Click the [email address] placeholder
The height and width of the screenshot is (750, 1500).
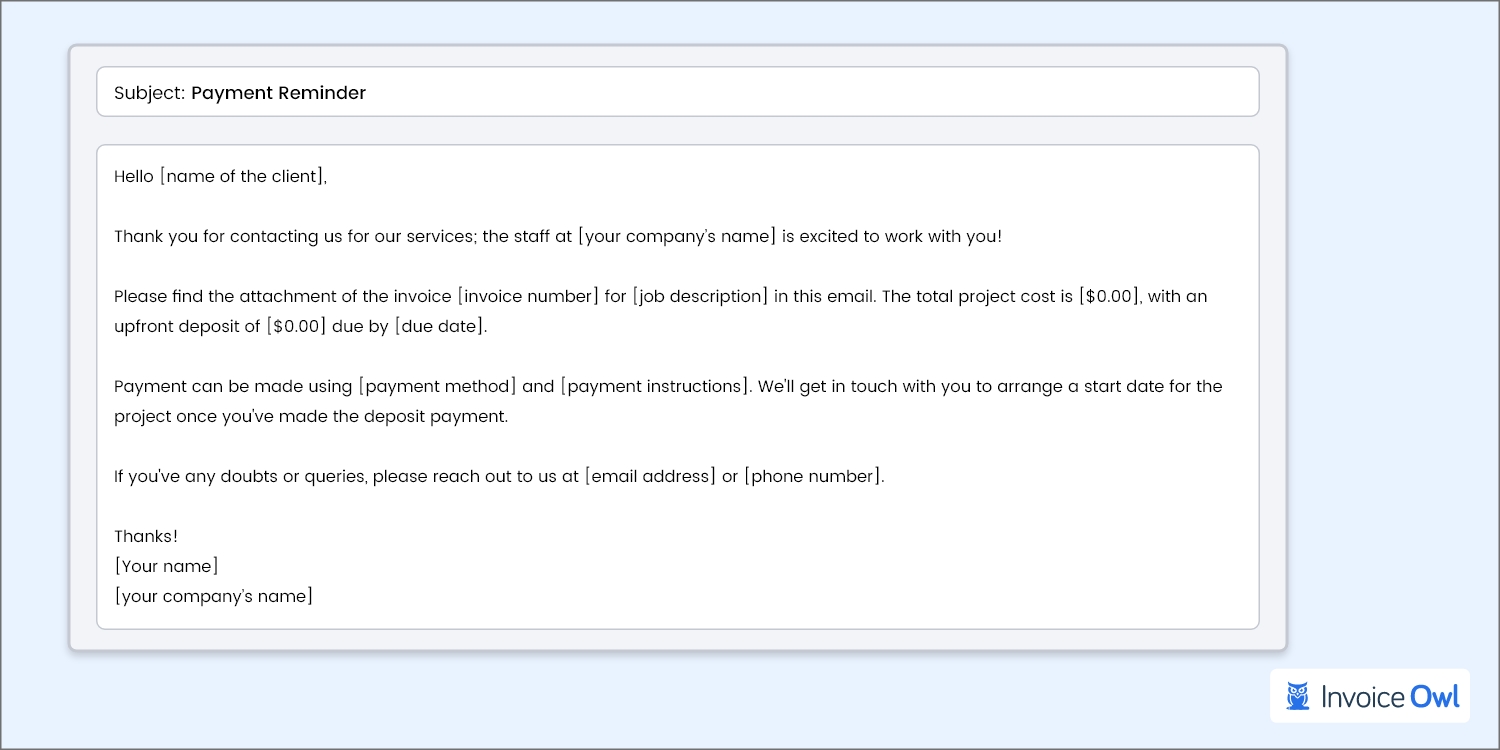(650, 477)
